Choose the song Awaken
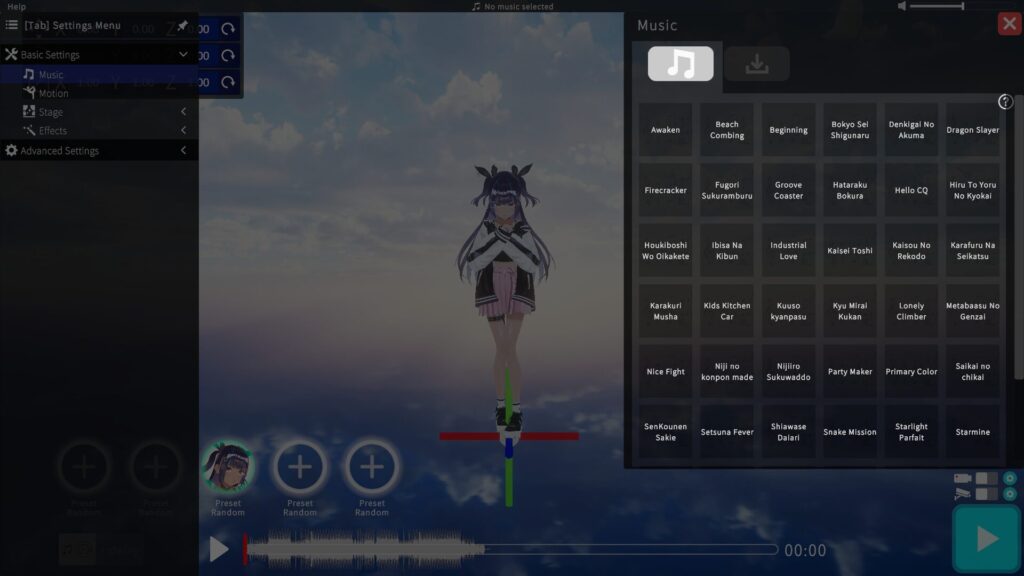The image size is (1024, 576). click(x=665, y=129)
